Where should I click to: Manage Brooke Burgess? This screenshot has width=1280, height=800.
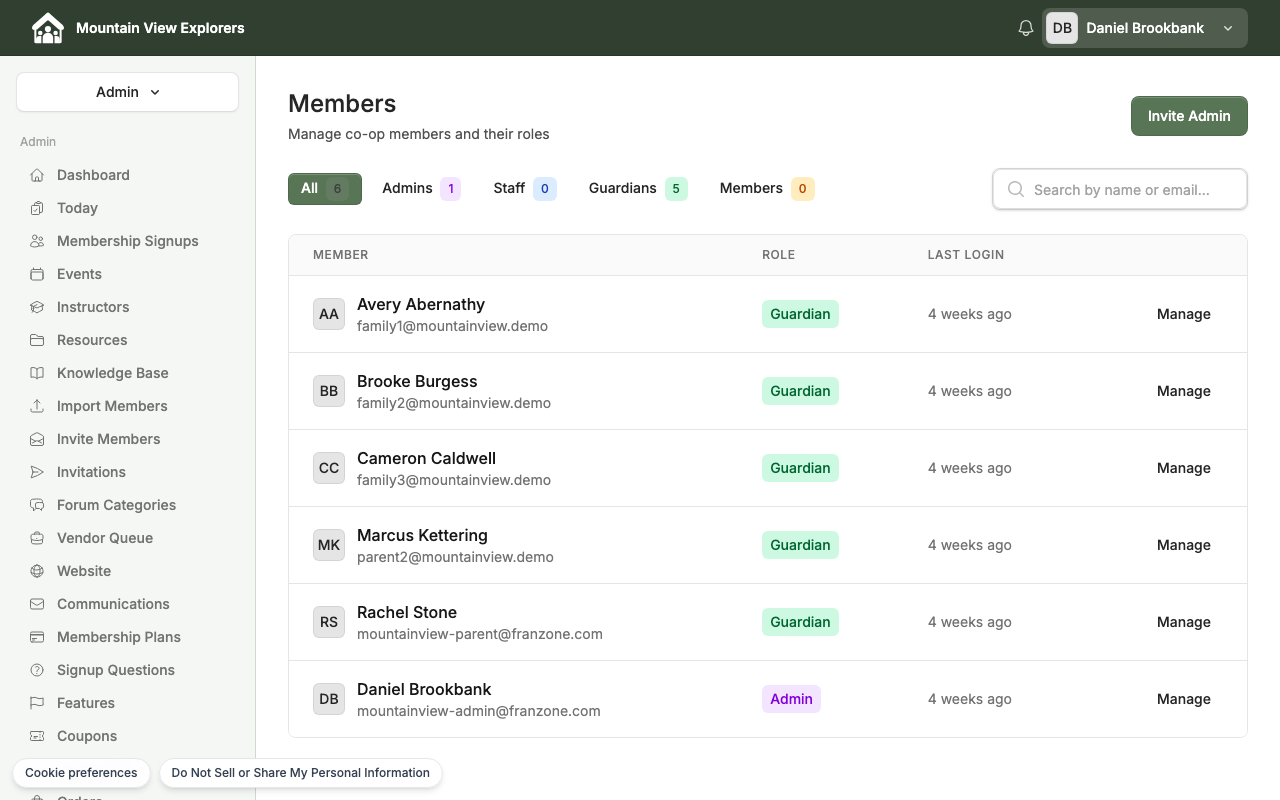(x=1184, y=391)
